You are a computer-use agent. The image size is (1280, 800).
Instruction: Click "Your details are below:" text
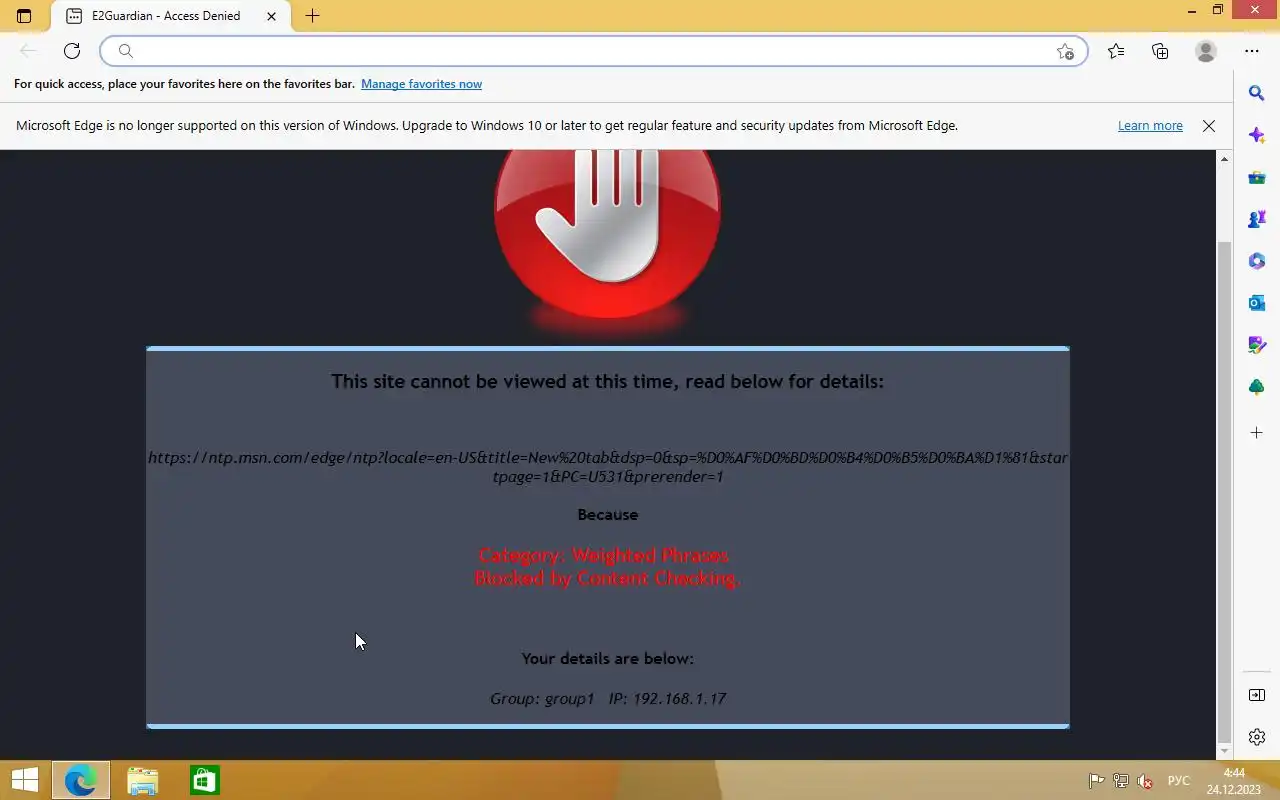[608, 658]
